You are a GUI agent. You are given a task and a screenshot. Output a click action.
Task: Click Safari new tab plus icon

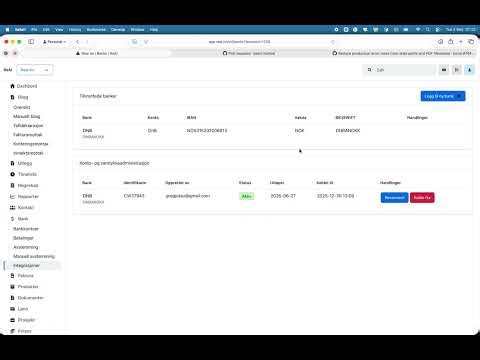tap(461, 42)
